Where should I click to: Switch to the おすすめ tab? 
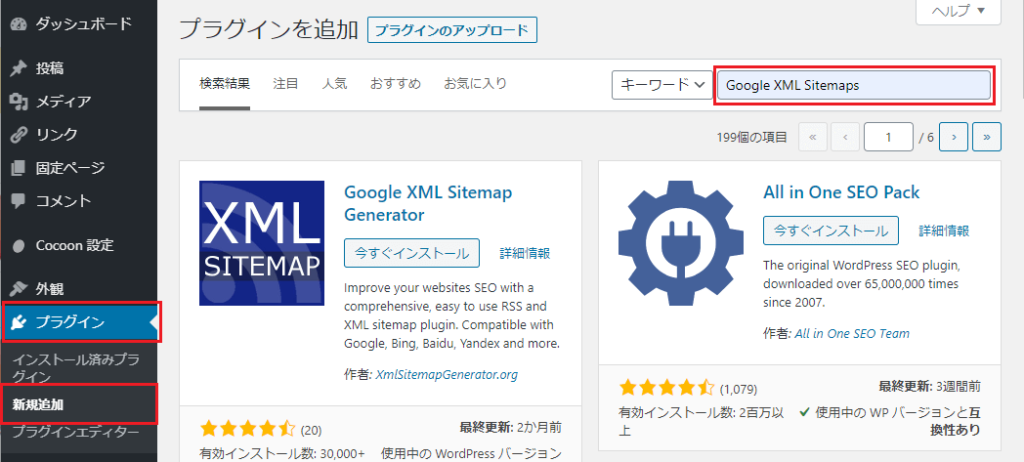395,84
